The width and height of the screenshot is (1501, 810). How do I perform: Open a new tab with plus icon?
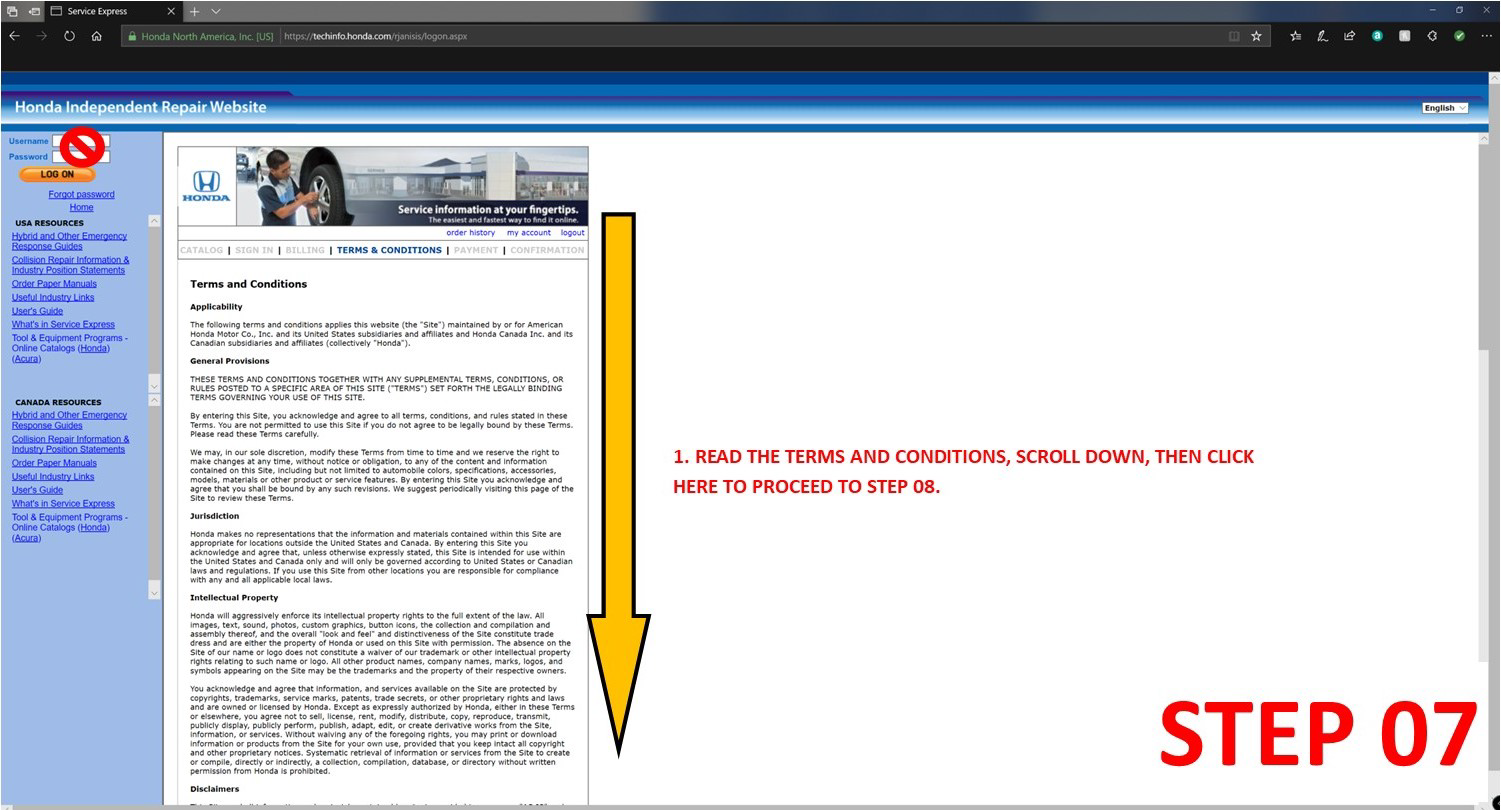click(x=194, y=11)
